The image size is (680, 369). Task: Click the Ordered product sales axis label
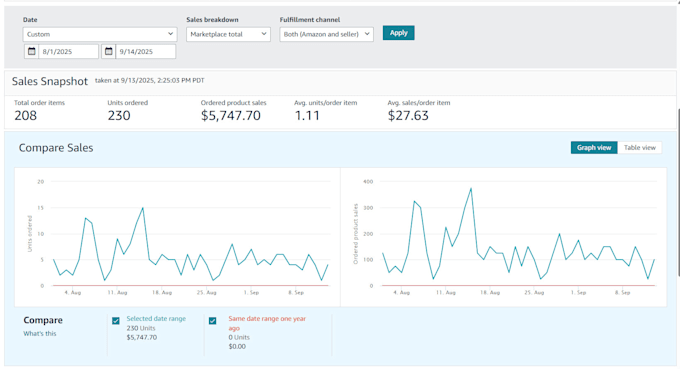[x=356, y=234]
